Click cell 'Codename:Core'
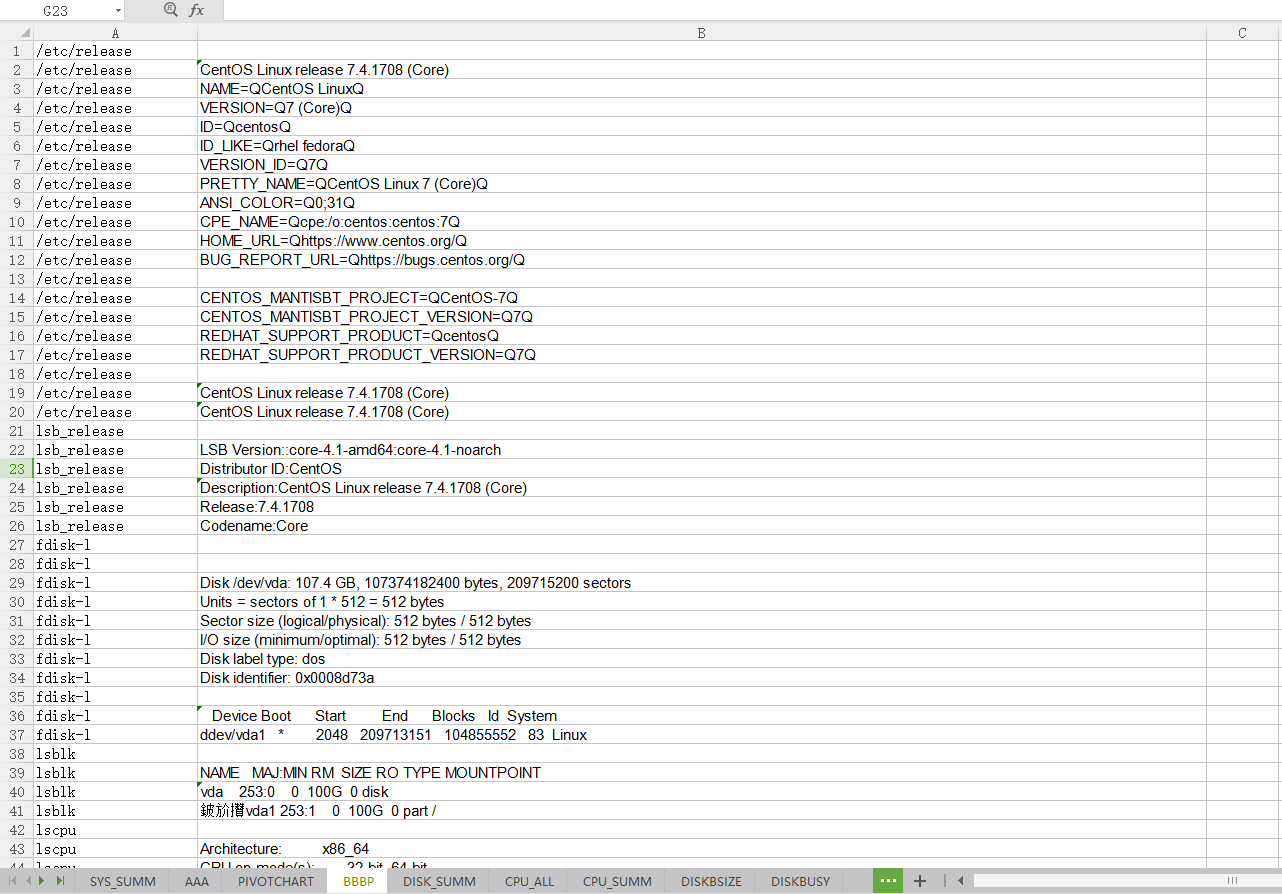1282x894 pixels. click(702, 526)
